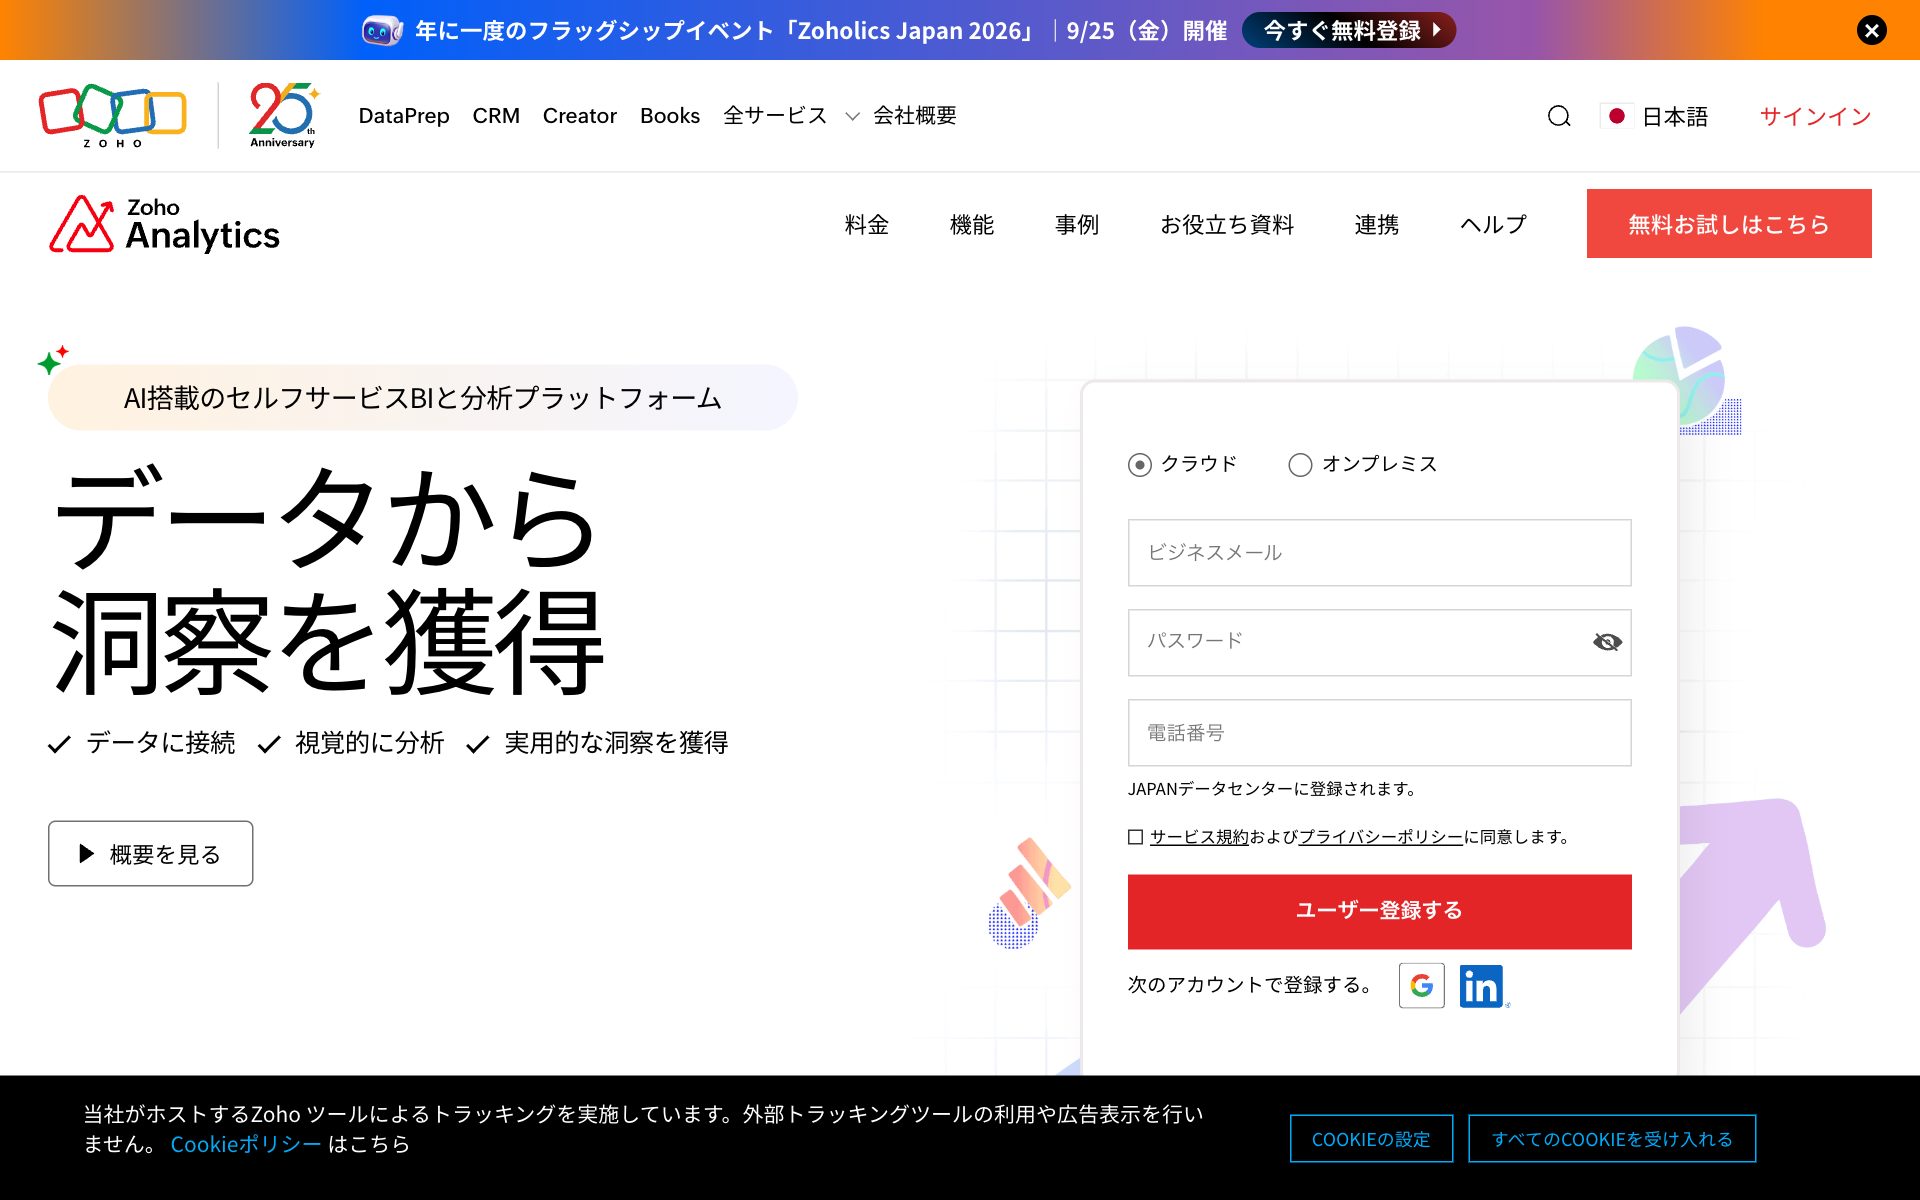This screenshot has height=1200, width=1920.
Task: Check the terms agreement checkbox
Action: tap(1135, 837)
